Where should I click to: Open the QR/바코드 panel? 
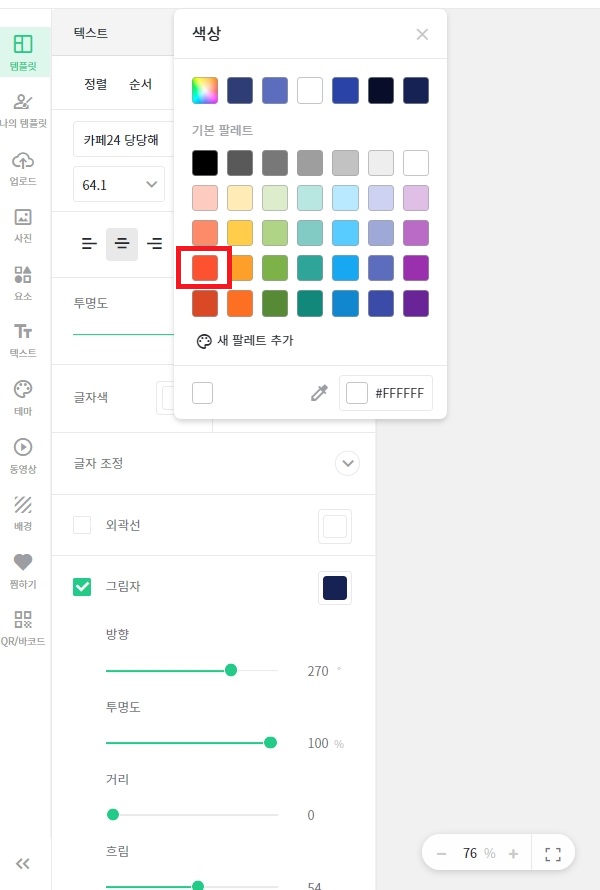point(23,629)
